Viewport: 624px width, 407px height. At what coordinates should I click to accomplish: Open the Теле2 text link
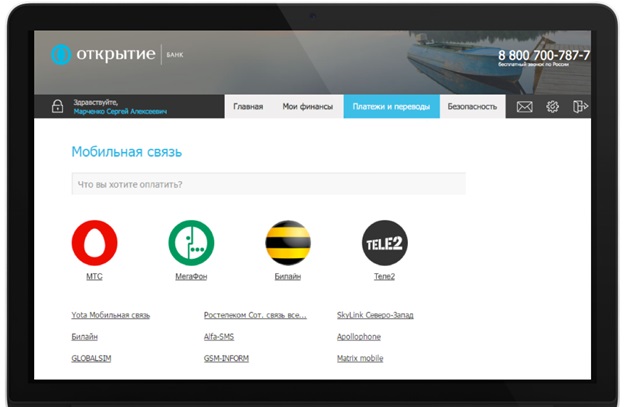[x=384, y=276]
